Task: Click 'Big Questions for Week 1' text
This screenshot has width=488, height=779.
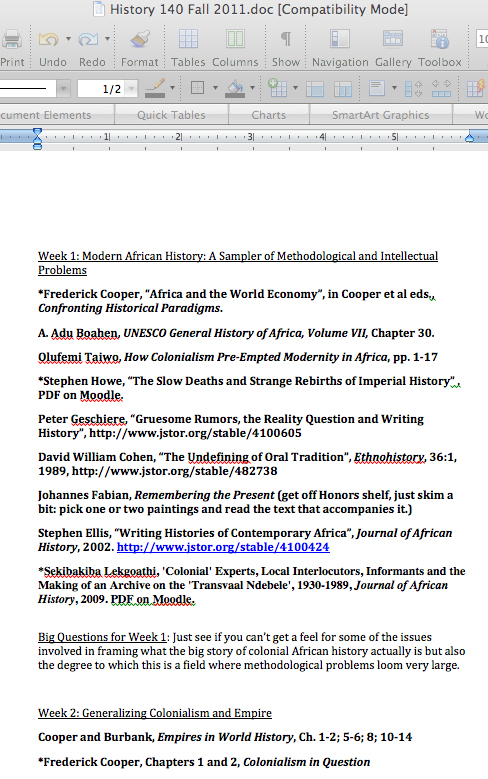Action: 102,637
